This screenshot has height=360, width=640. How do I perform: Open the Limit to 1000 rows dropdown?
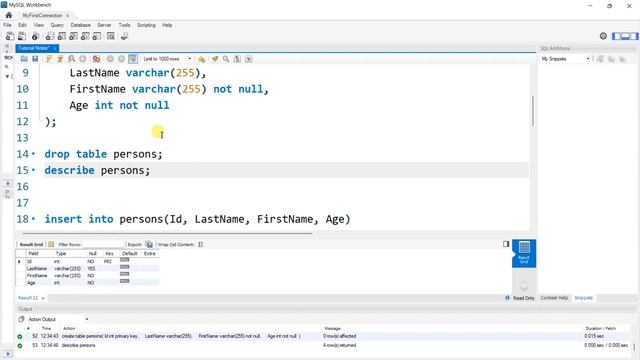click(167, 59)
